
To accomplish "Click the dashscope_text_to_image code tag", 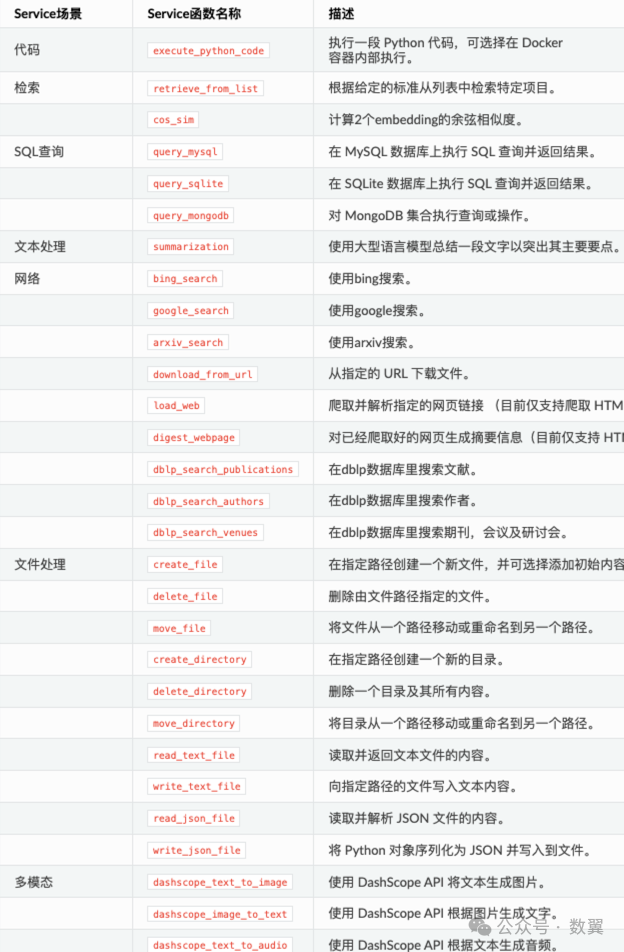I will [x=220, y=882].
